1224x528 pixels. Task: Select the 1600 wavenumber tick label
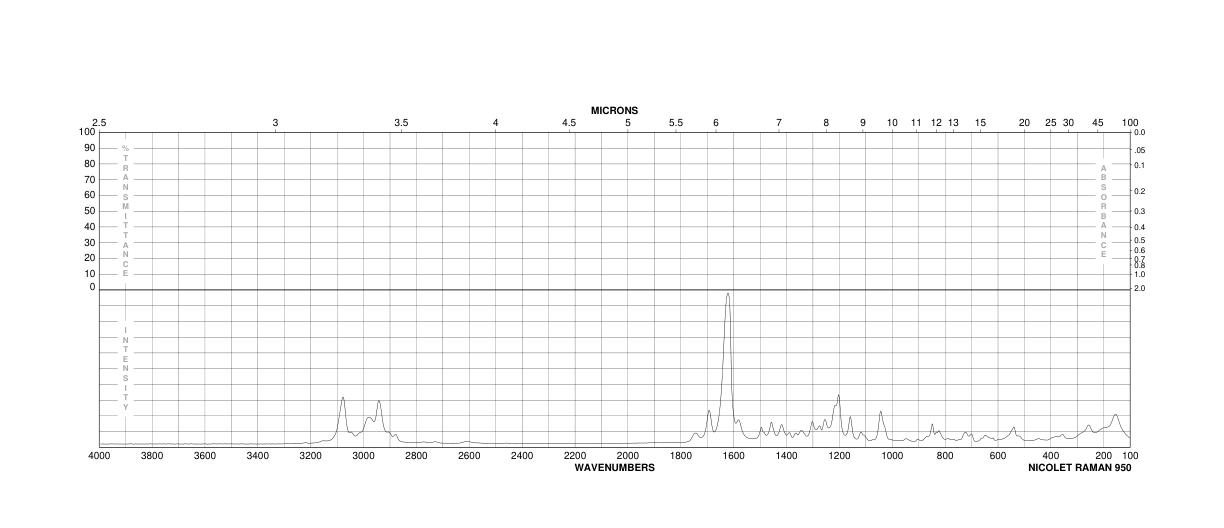(734, 456)
